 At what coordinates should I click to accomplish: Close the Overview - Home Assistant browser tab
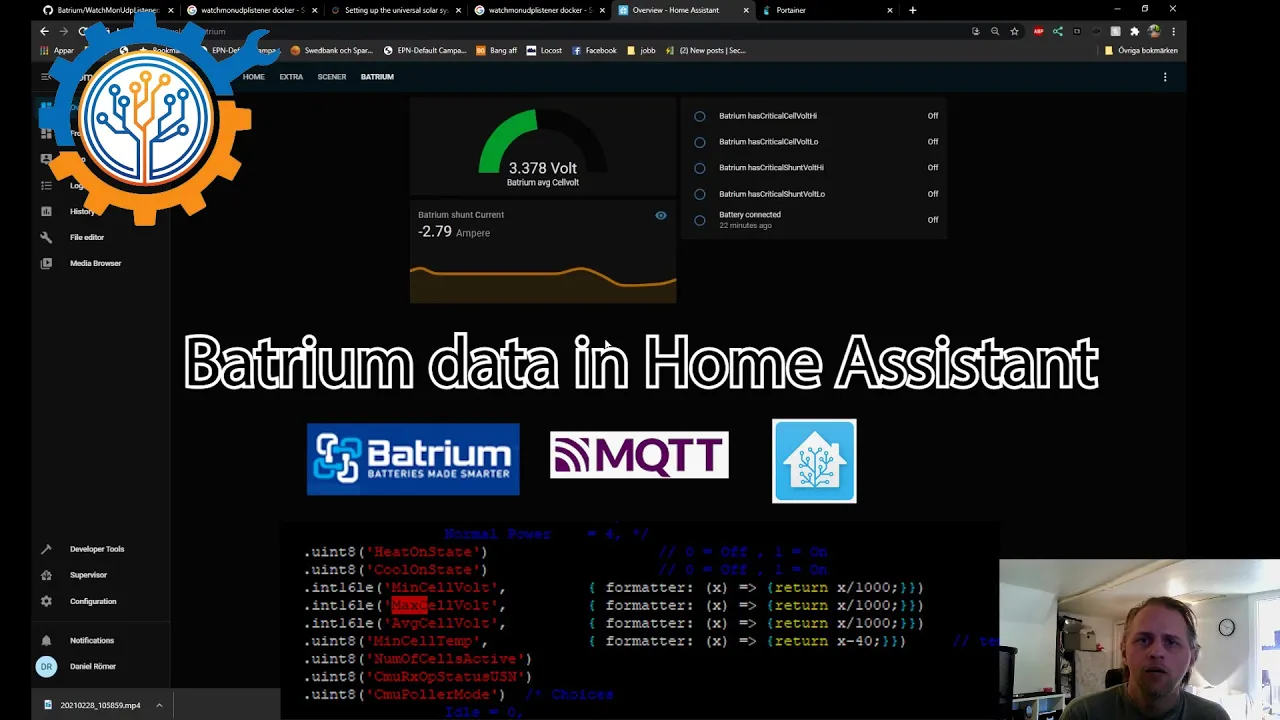(746, 10)
